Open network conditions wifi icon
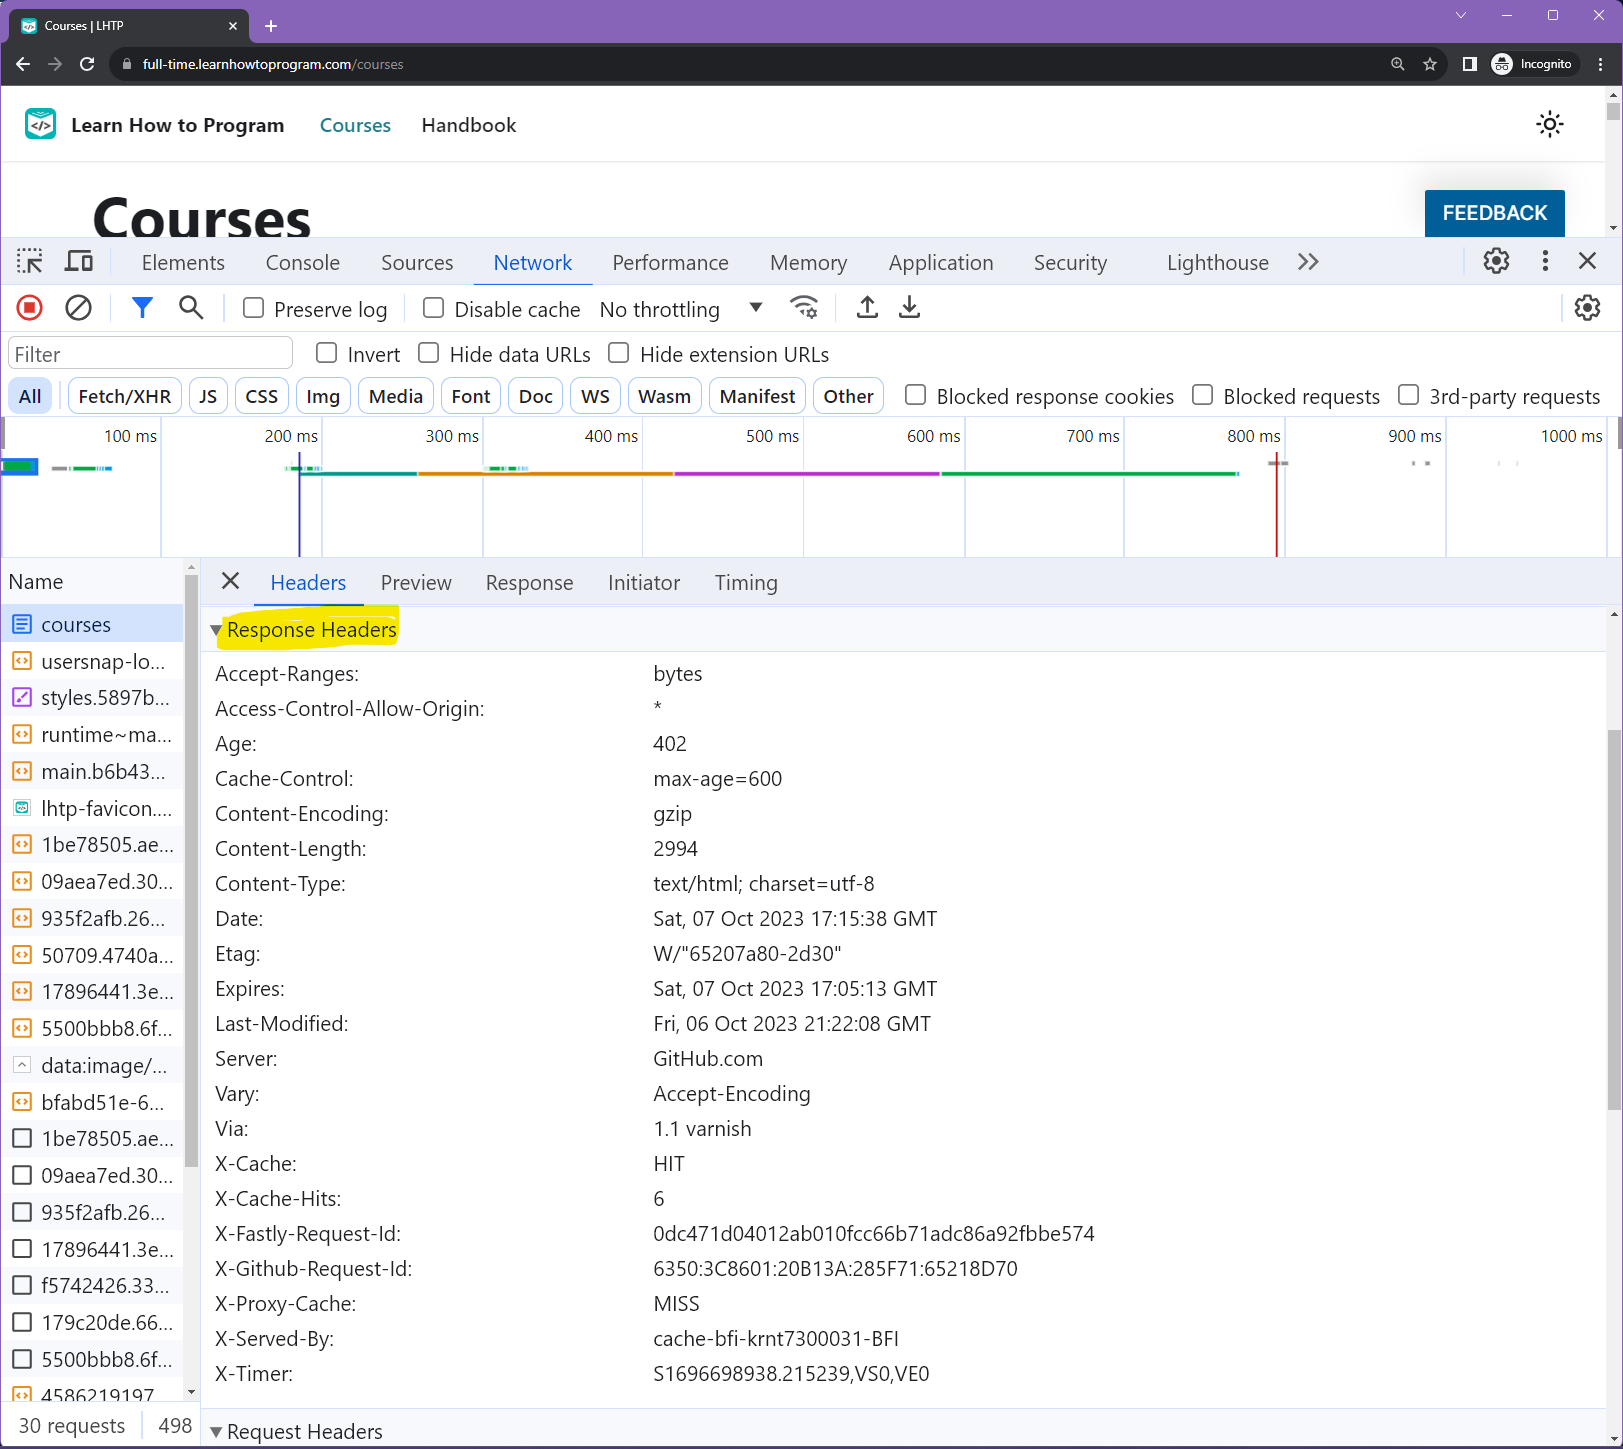This screenshot has width=1623, height=1449. 805,308
